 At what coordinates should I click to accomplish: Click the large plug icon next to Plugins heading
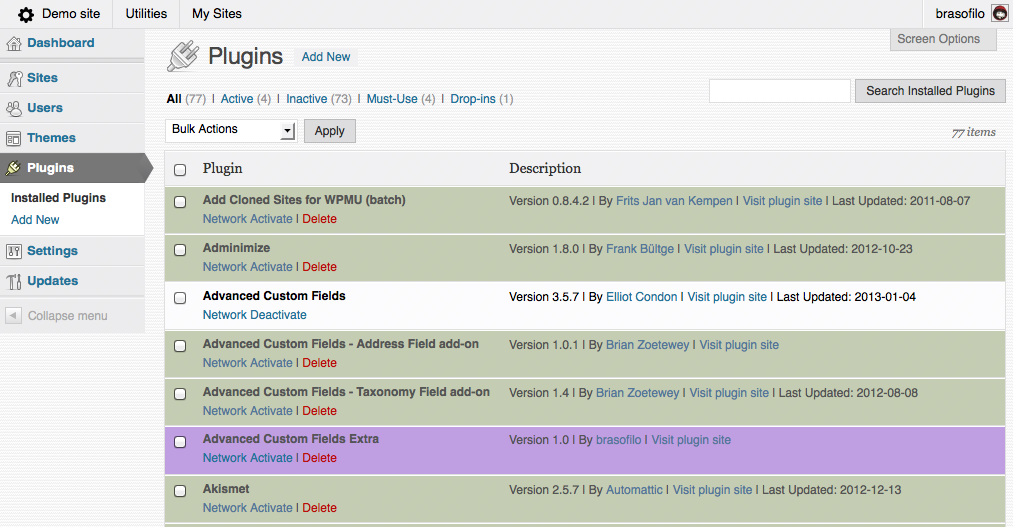pos(183,56)
